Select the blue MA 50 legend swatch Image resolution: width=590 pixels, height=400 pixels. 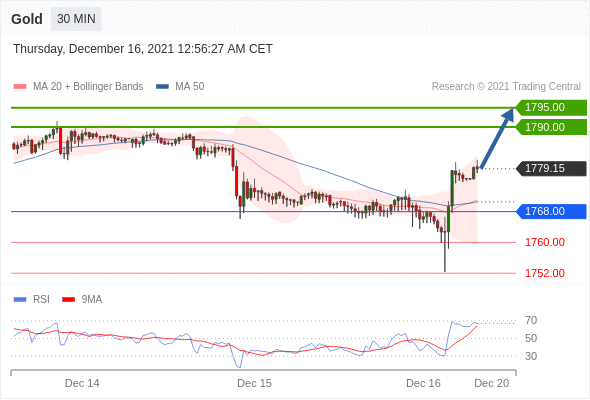pos(162,87)
